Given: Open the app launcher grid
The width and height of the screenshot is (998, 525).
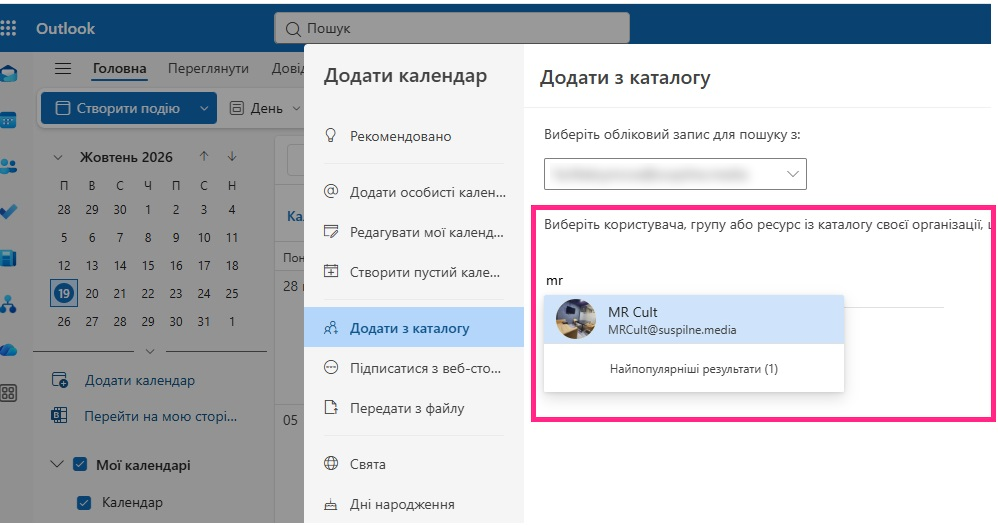Looking at the screenshot, I should [8, 29].
